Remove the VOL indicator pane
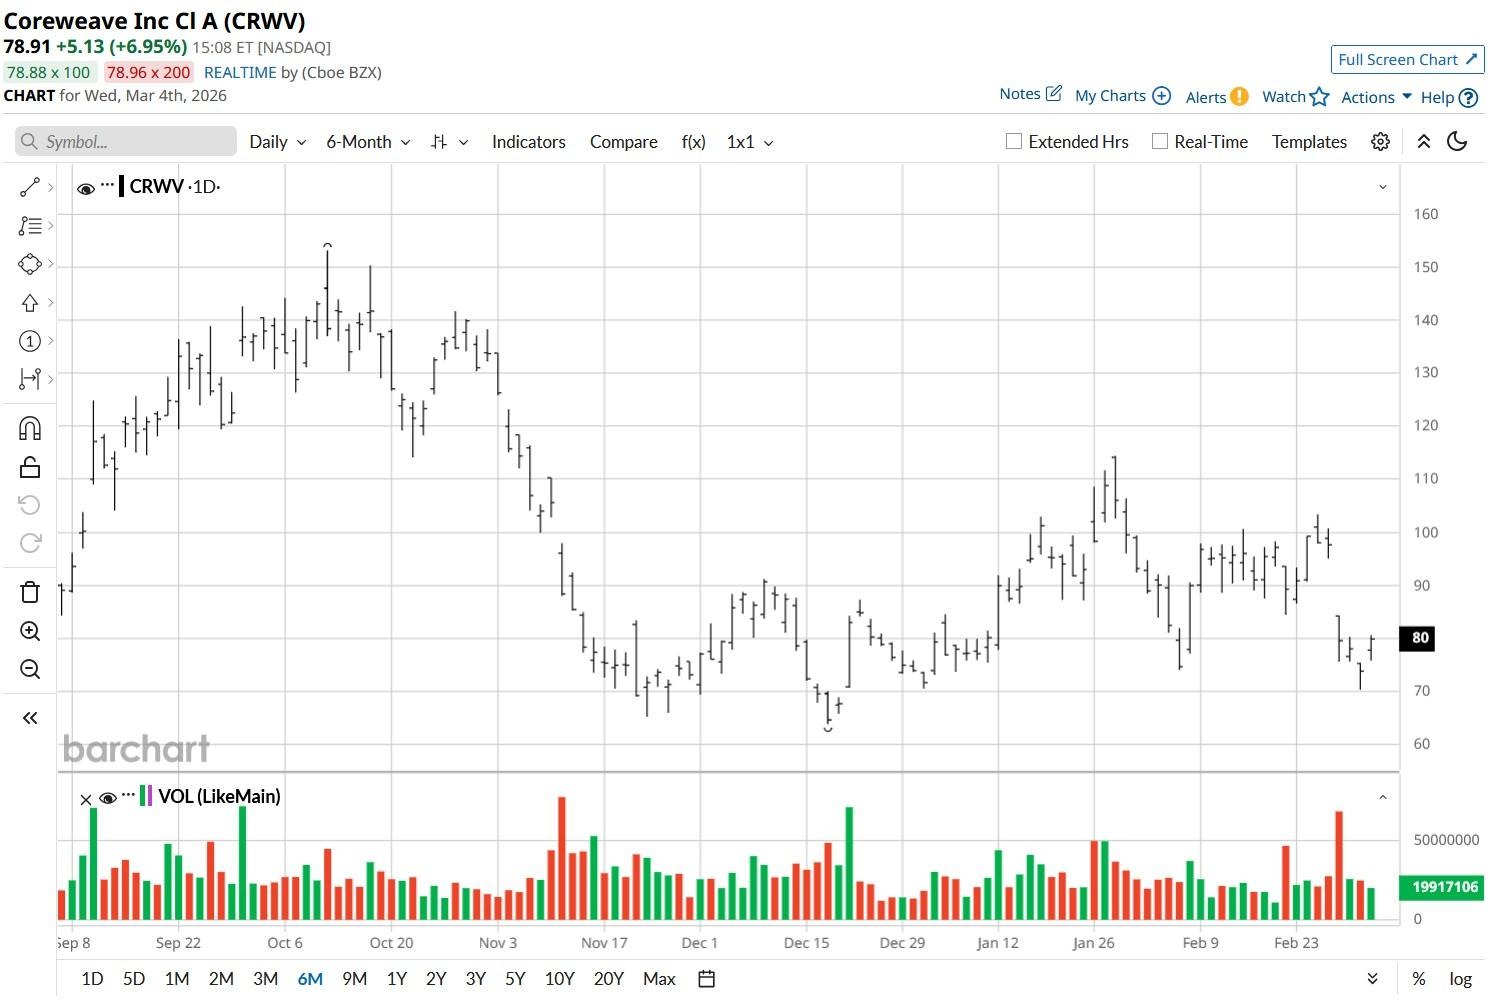The width and height of the screenshot is (1489, 1003). 86,799
